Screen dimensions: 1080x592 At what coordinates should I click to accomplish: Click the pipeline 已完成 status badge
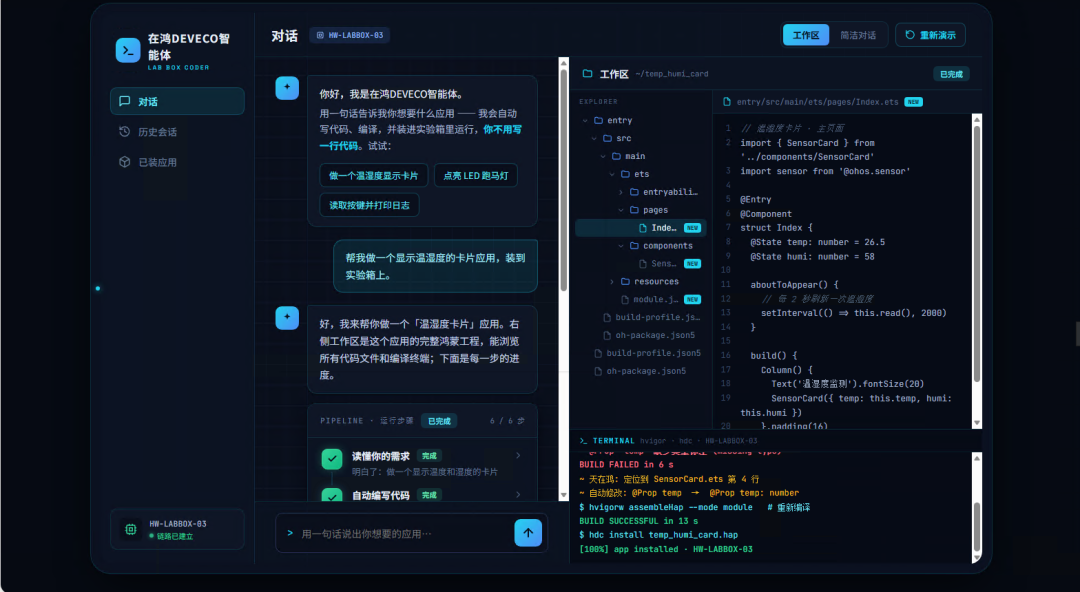(439, 421)
